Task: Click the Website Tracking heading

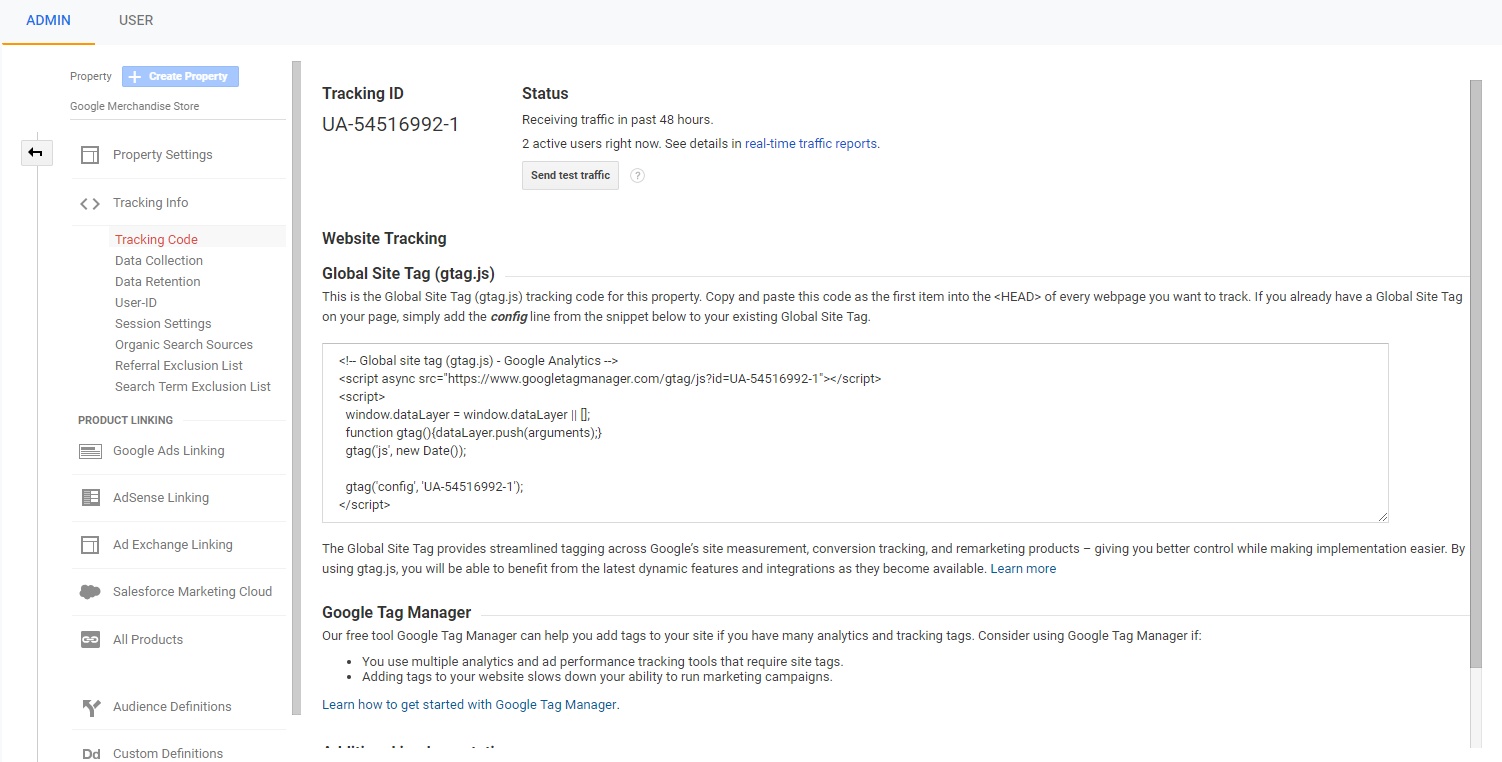Action: [x=384, y=239]
